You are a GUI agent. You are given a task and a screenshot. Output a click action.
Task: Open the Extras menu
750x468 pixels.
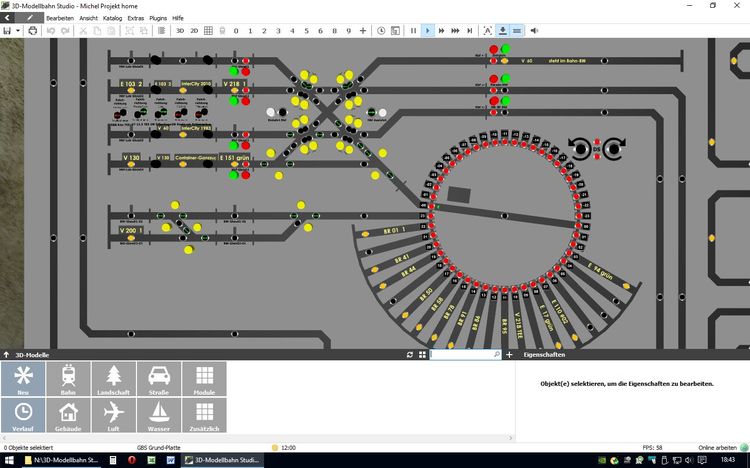point(136,18)
